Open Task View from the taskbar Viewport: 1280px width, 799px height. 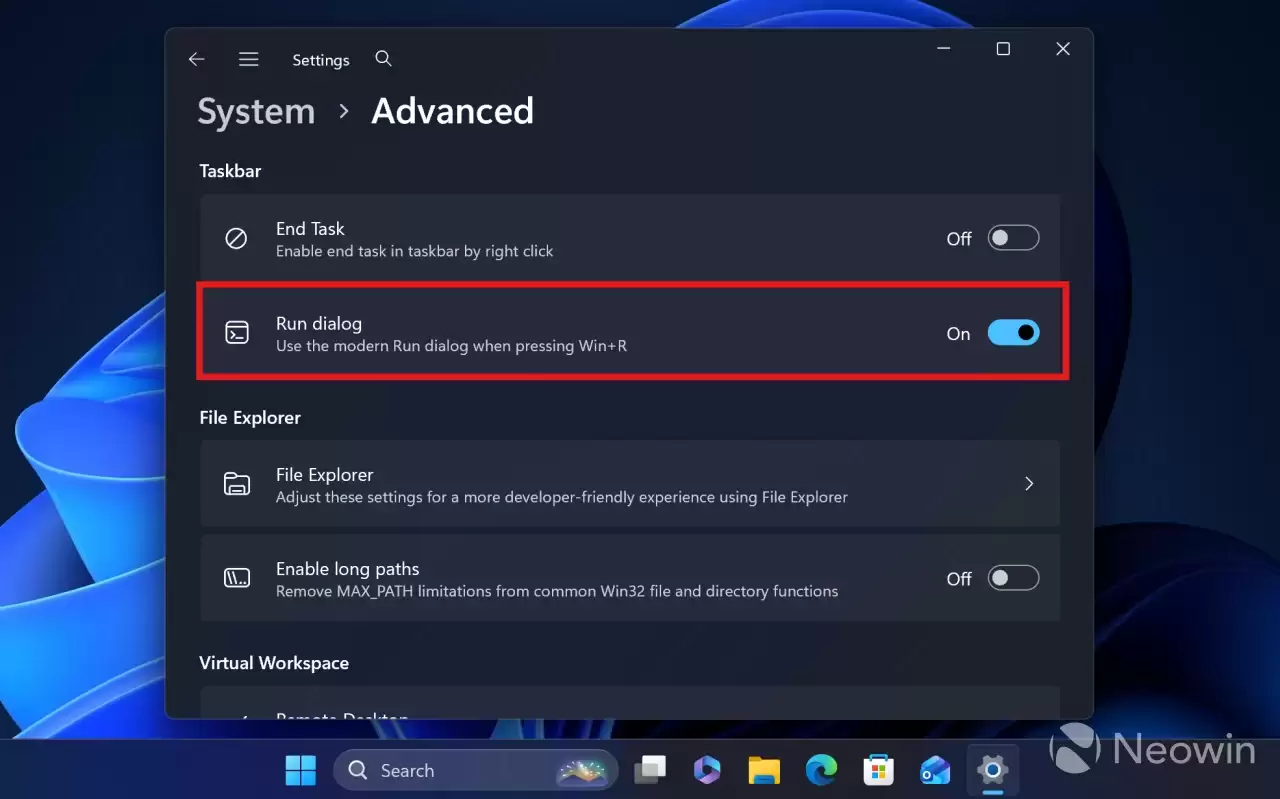point(651,770)
